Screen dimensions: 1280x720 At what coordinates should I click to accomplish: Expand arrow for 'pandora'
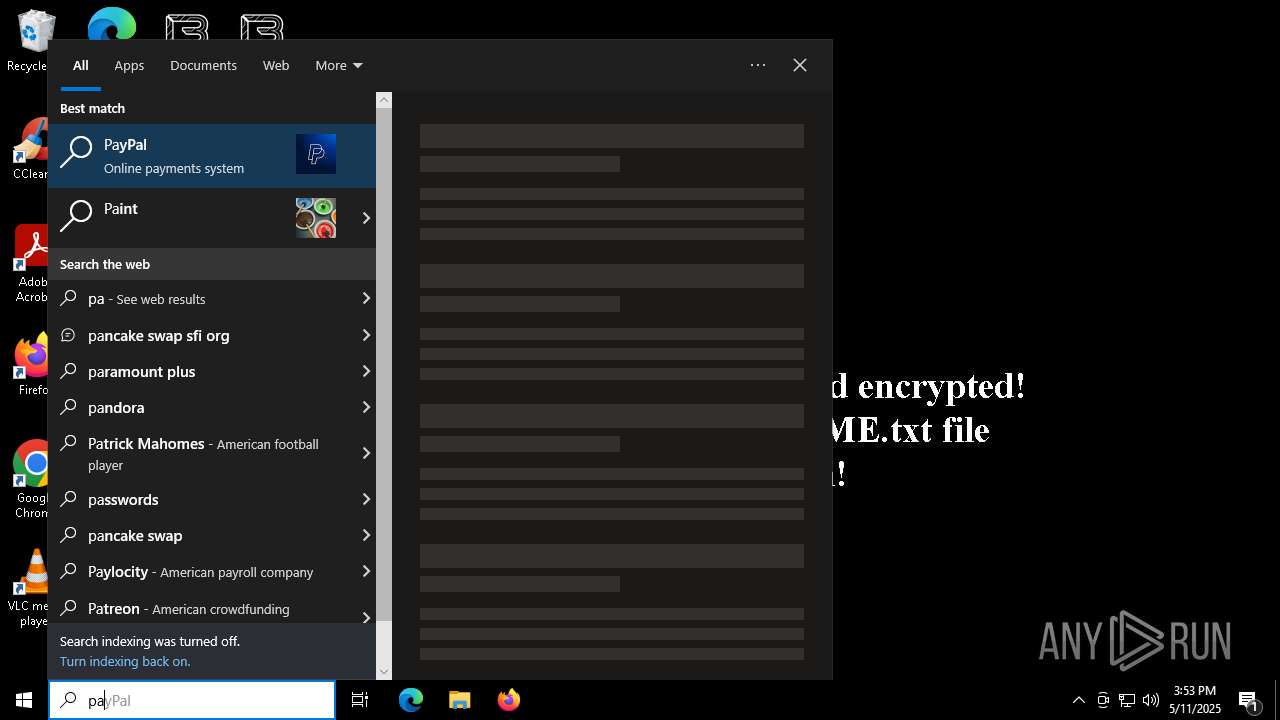coord(366,407)
